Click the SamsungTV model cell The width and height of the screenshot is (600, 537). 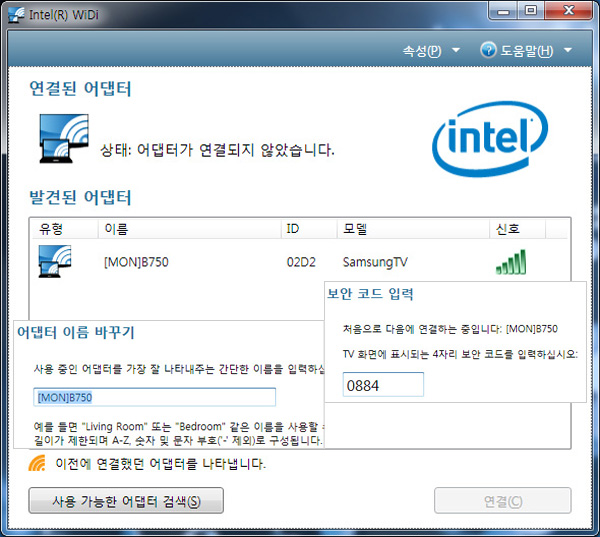[x=375, y=262]
